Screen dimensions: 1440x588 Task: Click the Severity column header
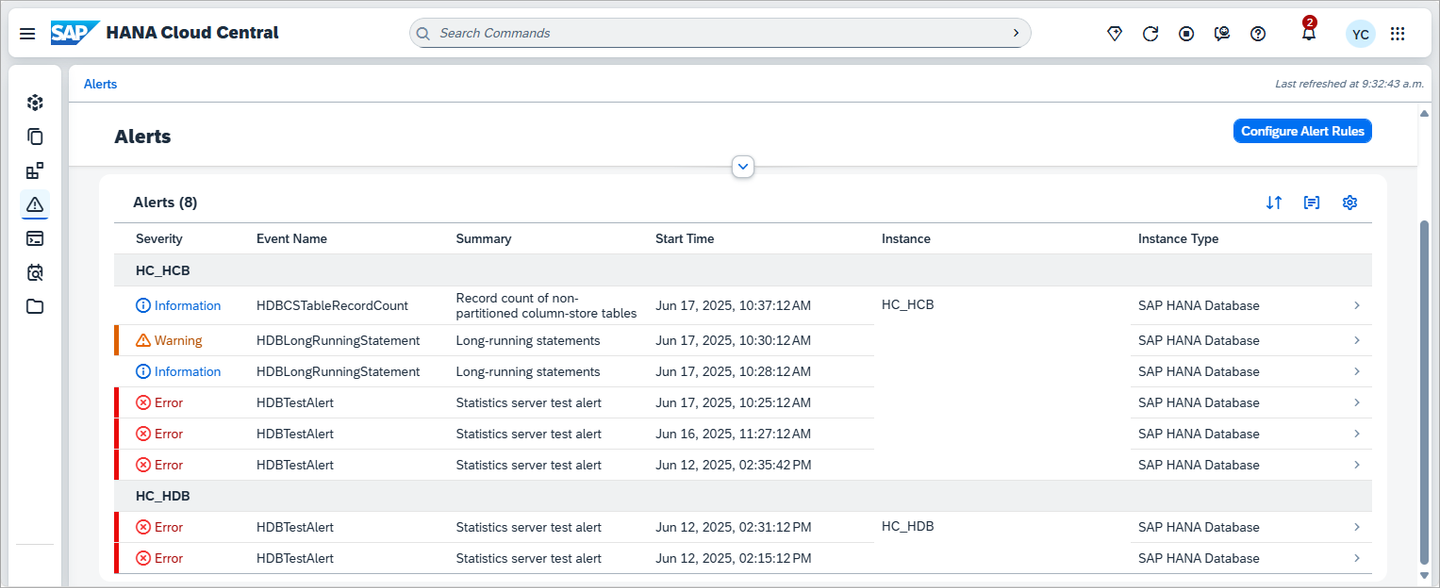[159, 239]
